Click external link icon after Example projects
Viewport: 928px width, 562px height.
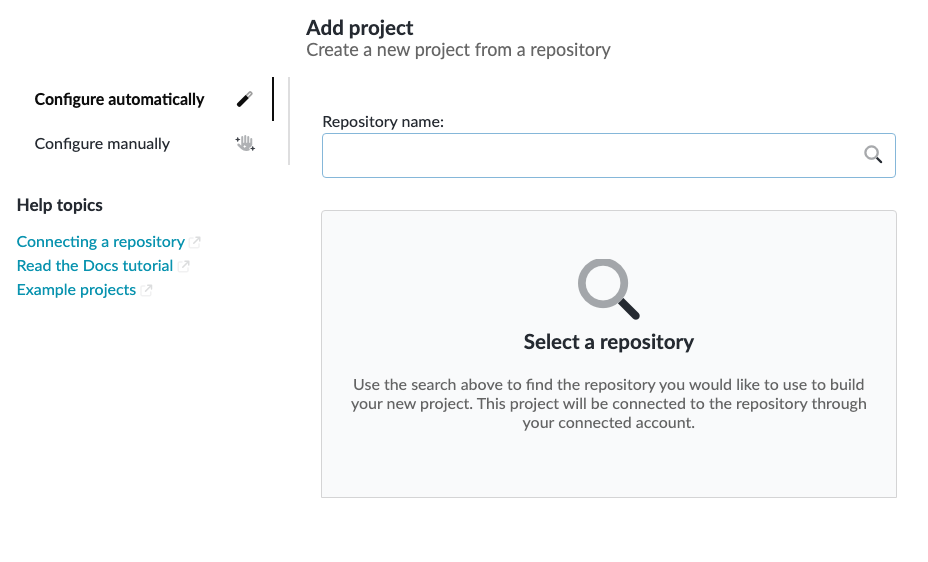[147, 290]
